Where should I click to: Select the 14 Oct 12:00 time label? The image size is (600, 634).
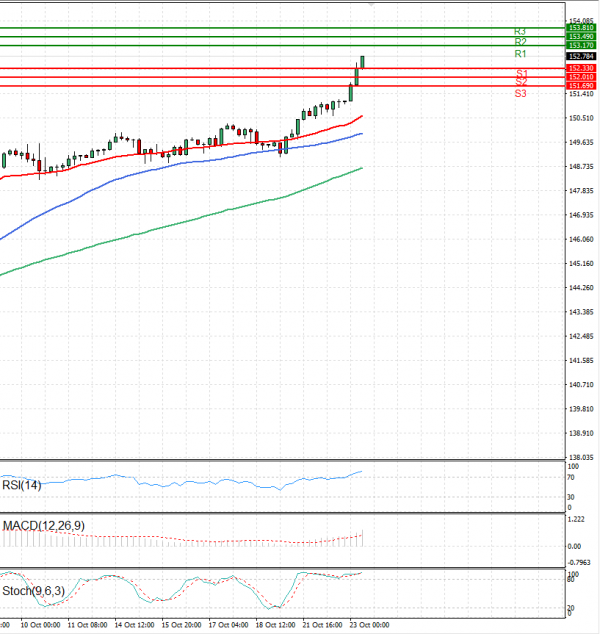[x=132, y=625]
